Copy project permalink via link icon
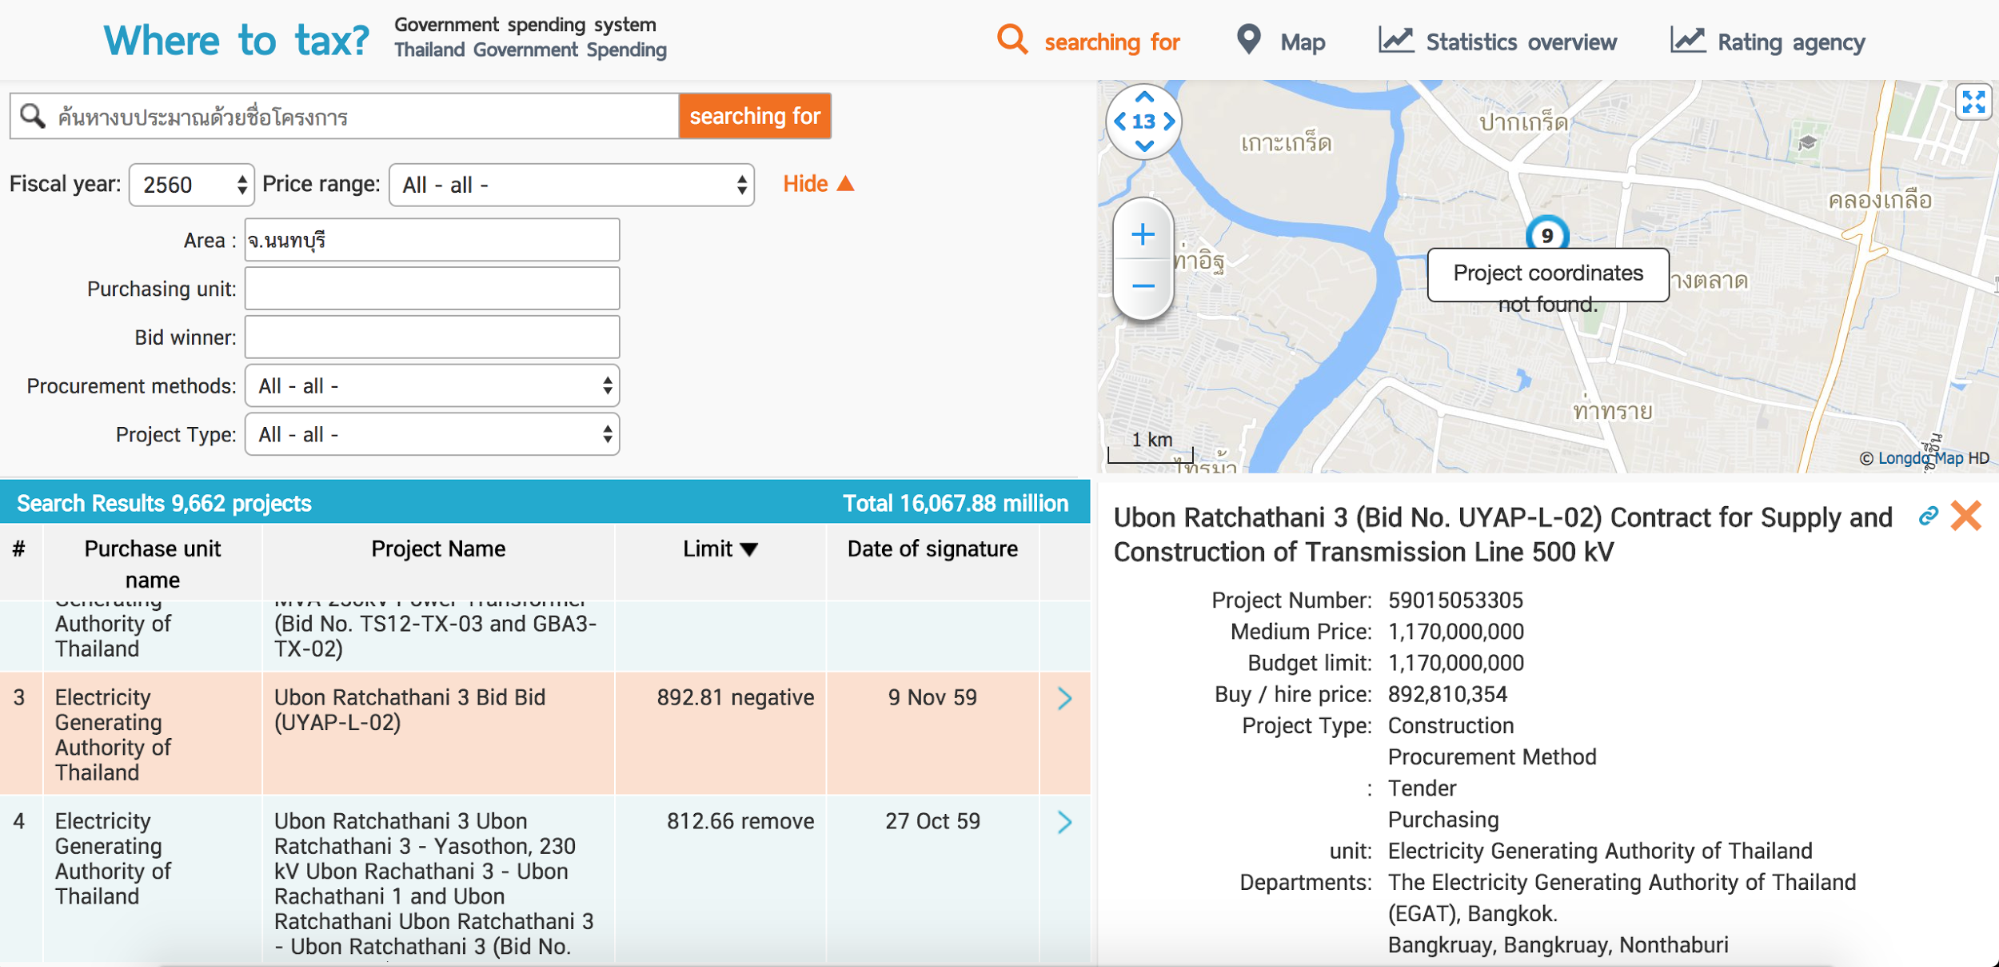 pyautogui.click(x=1928, y=516)
